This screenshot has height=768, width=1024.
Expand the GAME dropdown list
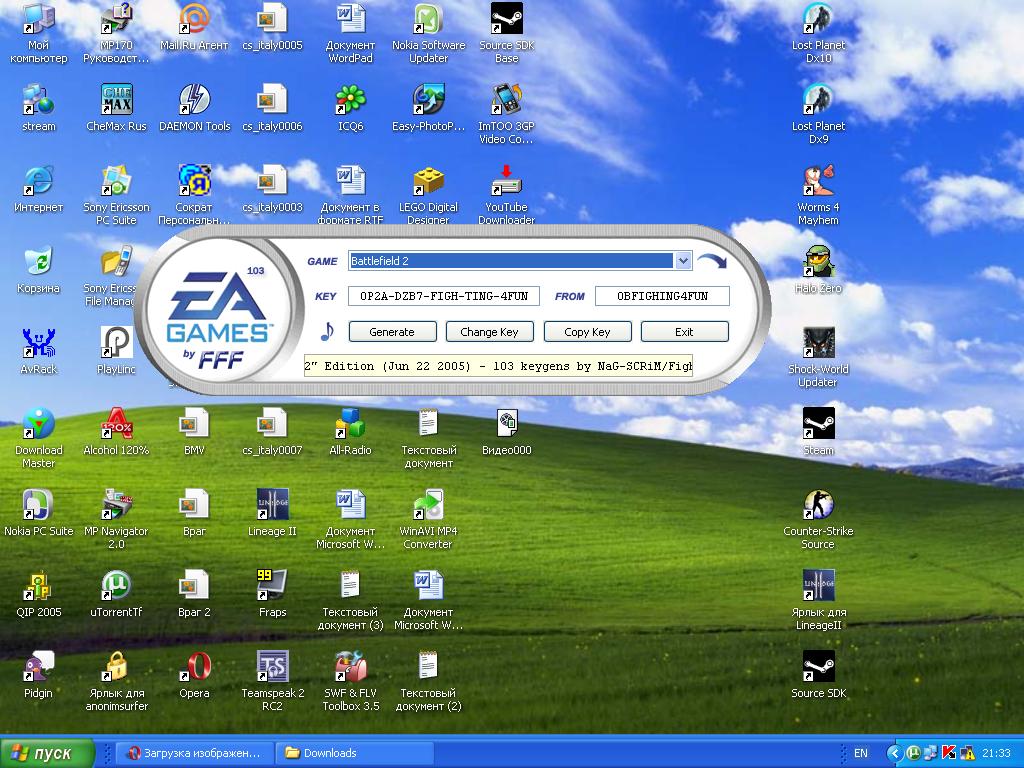click(683, 261)
